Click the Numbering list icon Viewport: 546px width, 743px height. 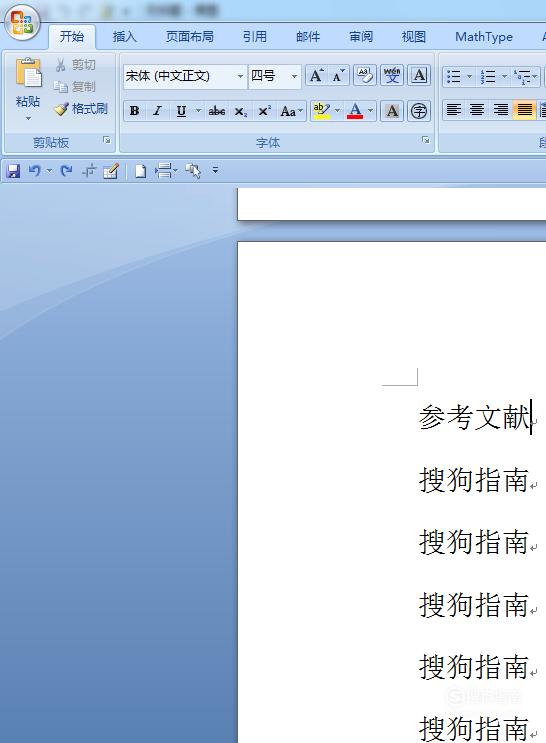click(x=488, y=76)
